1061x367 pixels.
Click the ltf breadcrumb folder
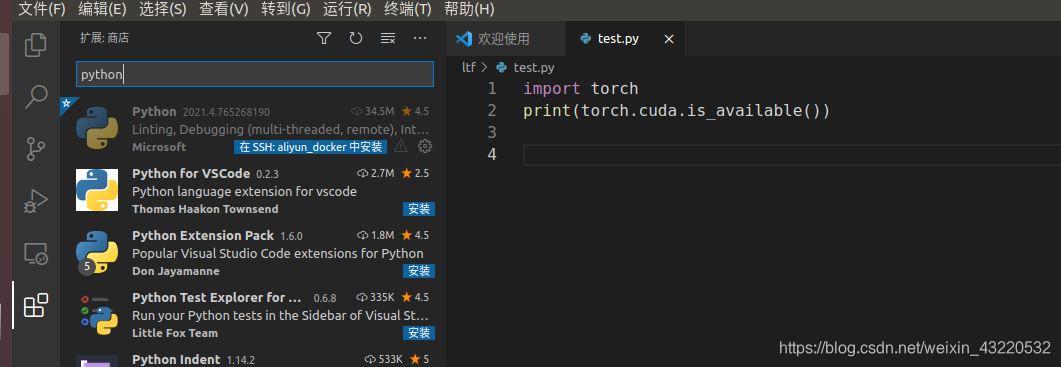tap(469, 67)
